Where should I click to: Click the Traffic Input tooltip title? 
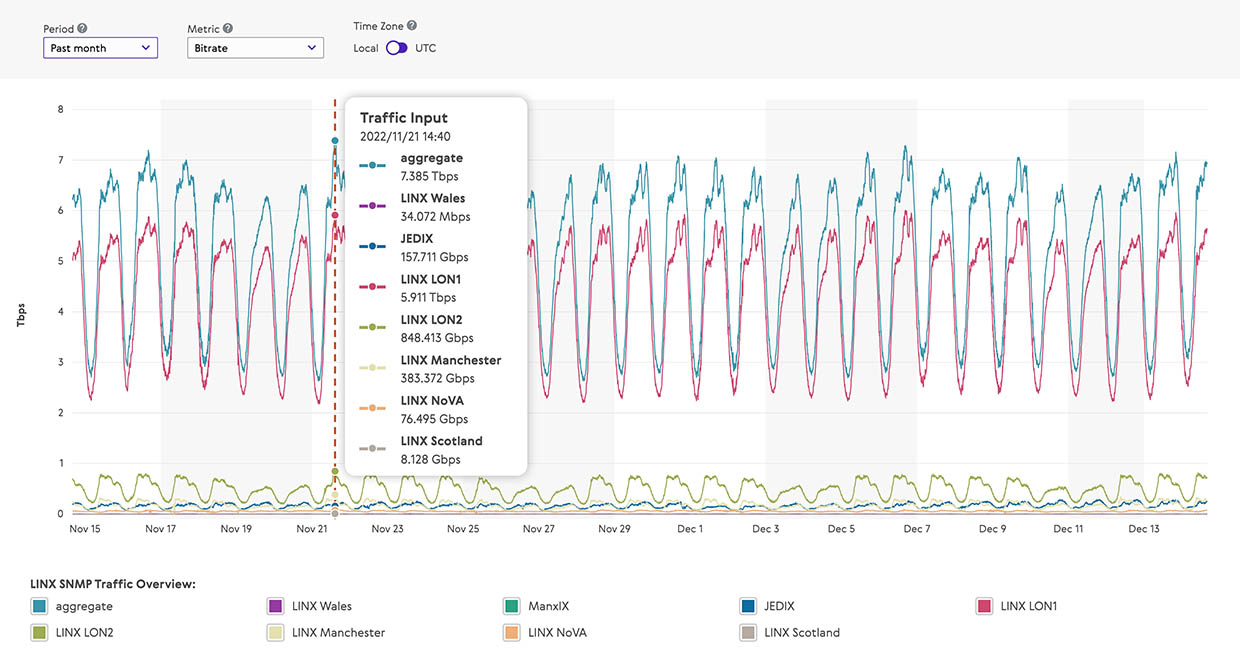tap(404, 118)
